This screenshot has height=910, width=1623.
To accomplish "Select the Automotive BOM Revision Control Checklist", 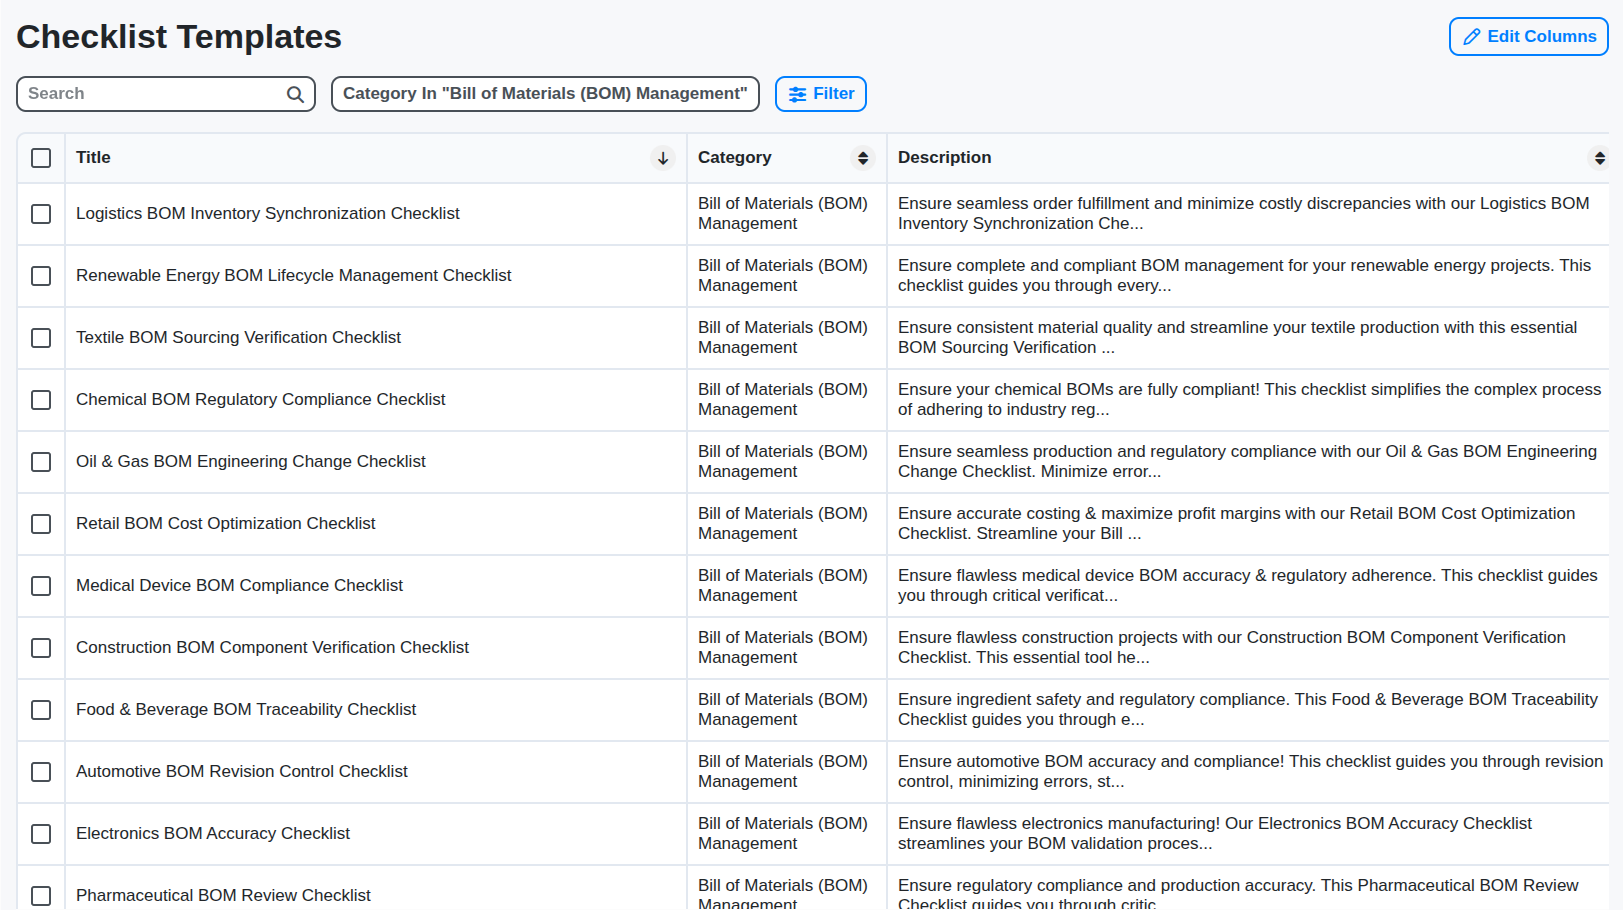I will (241, 771).
